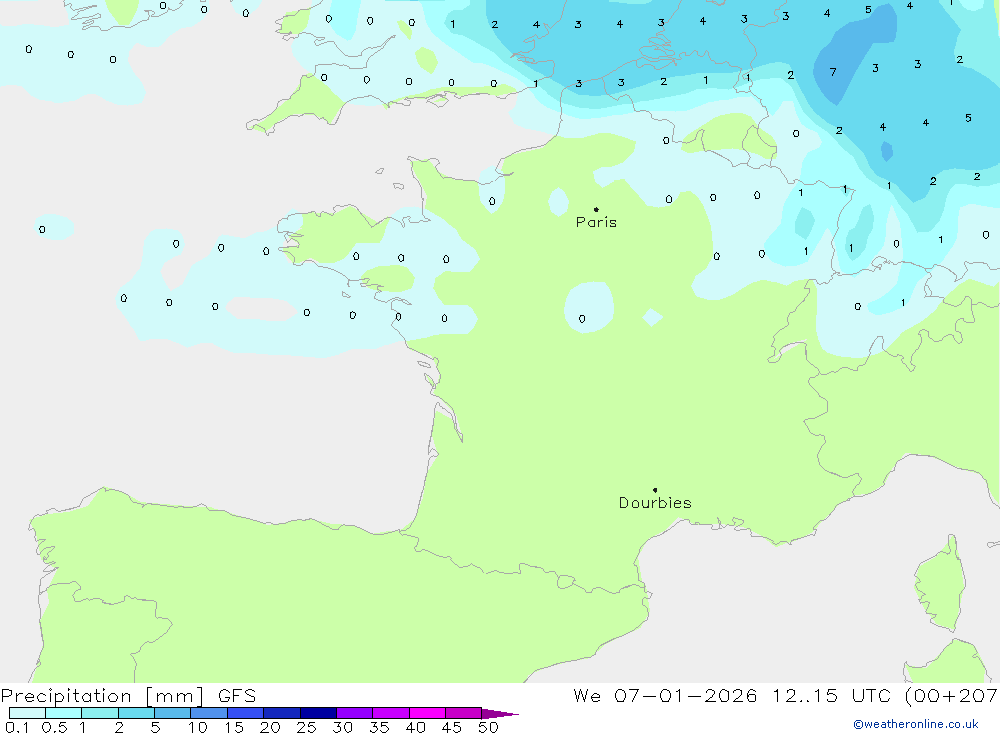Select the Dourbies location dot marker
Image resolution: width=1000 pixels, height=733 pixels.
(x=655, y=490)
